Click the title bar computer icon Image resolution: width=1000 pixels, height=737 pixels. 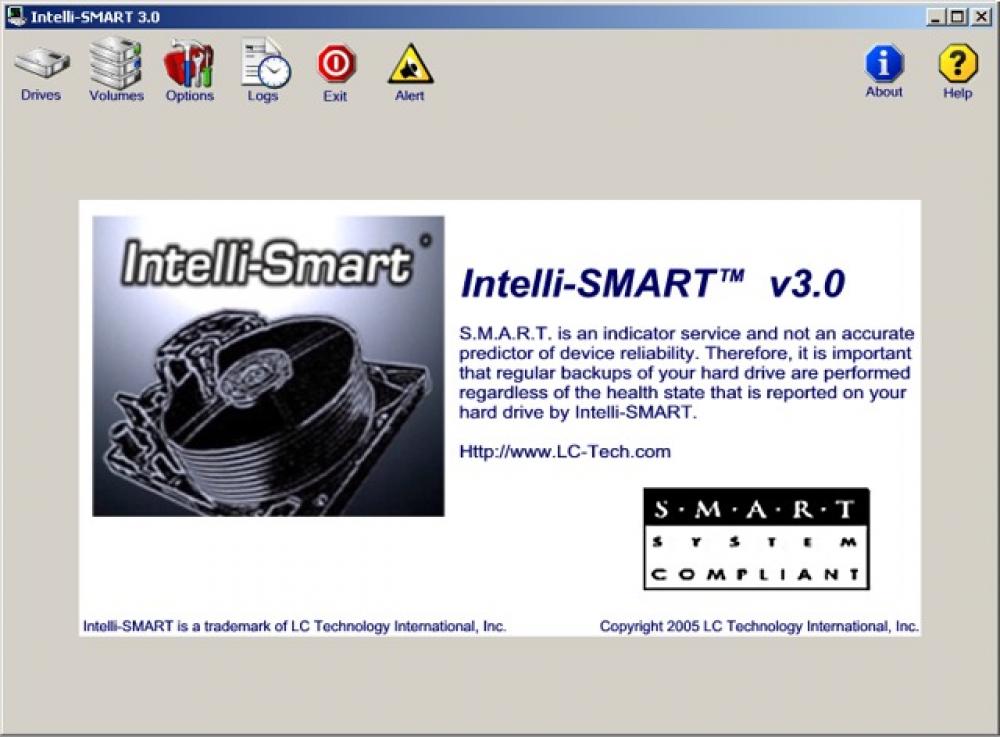[16, 16]
